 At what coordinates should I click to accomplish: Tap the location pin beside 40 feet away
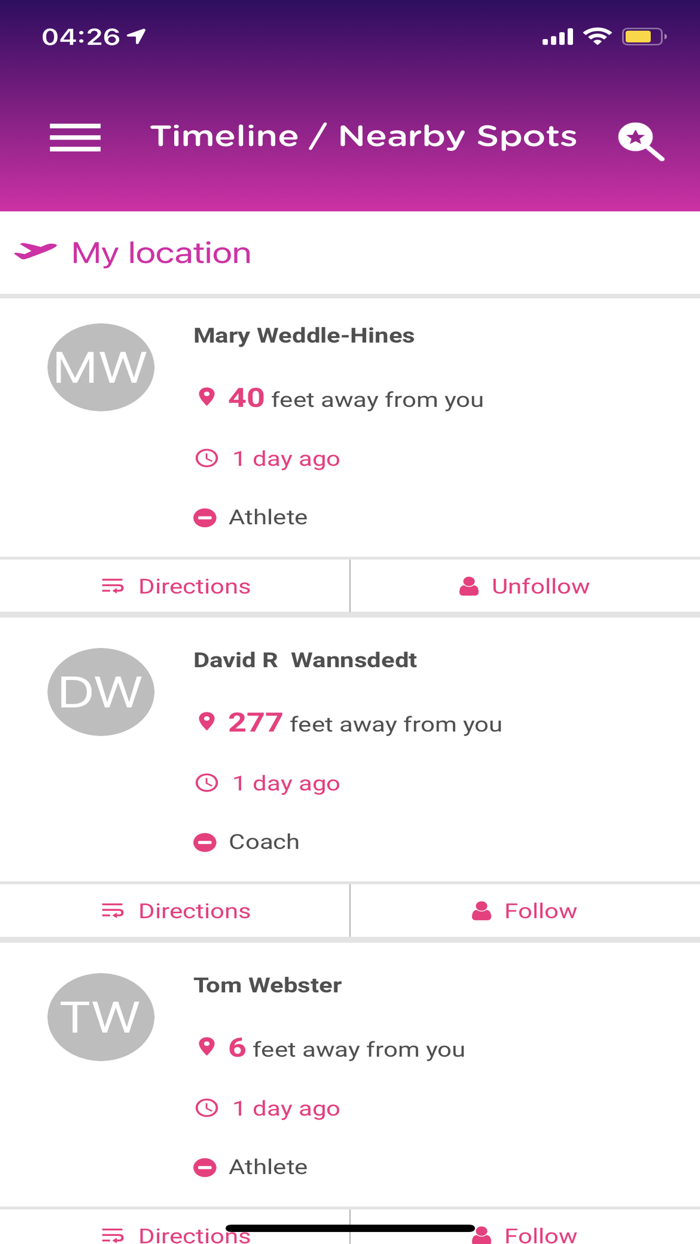coord(206,397)
